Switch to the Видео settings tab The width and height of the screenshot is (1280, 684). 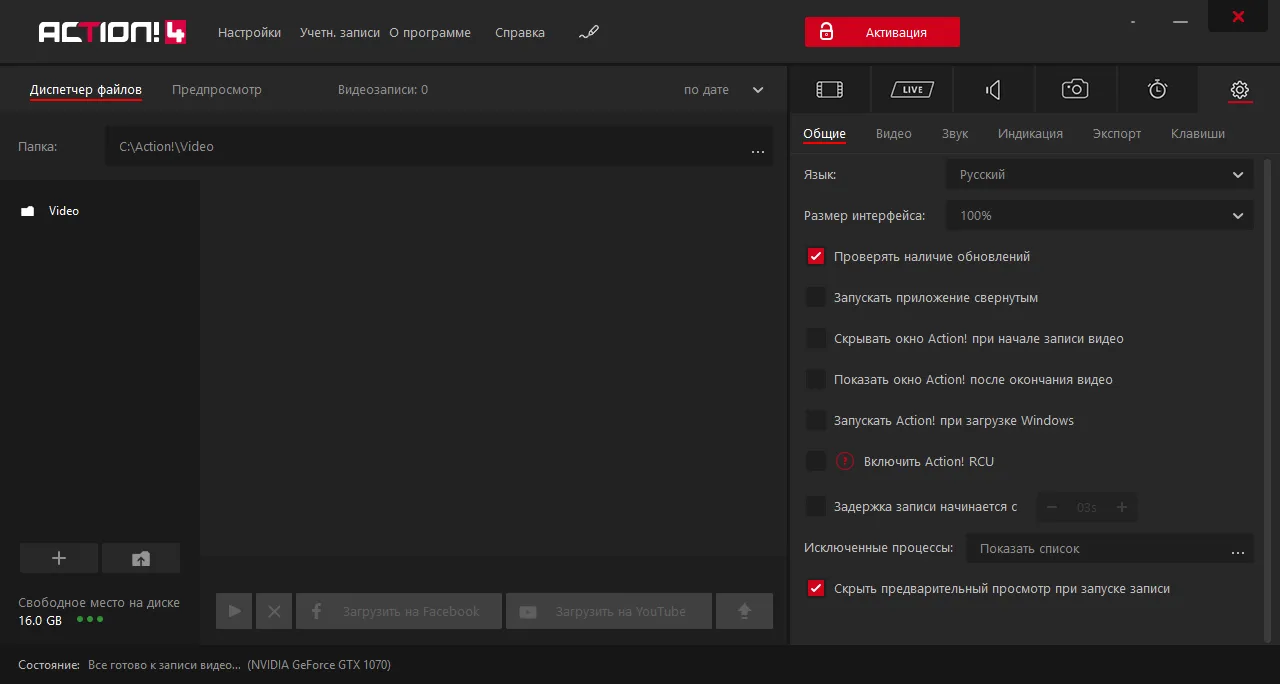pos(893,134)
